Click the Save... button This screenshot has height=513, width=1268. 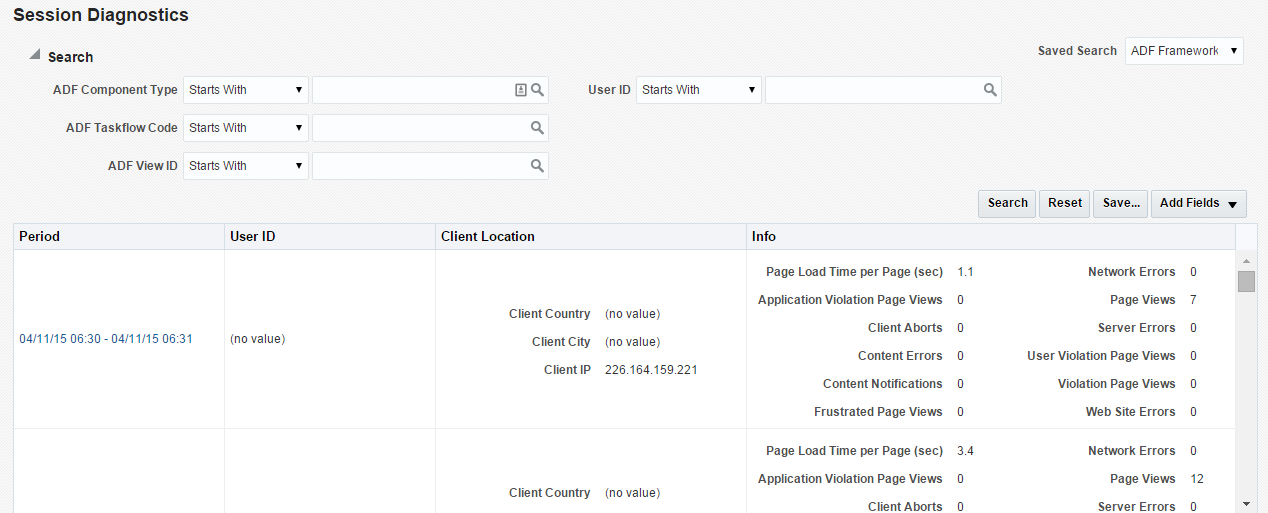click(1121, 203)
